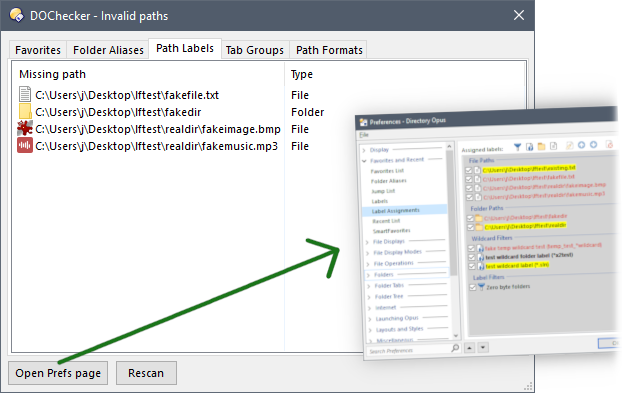
Task: Expand the Launching Opus category
Action: tap(370, 319)
